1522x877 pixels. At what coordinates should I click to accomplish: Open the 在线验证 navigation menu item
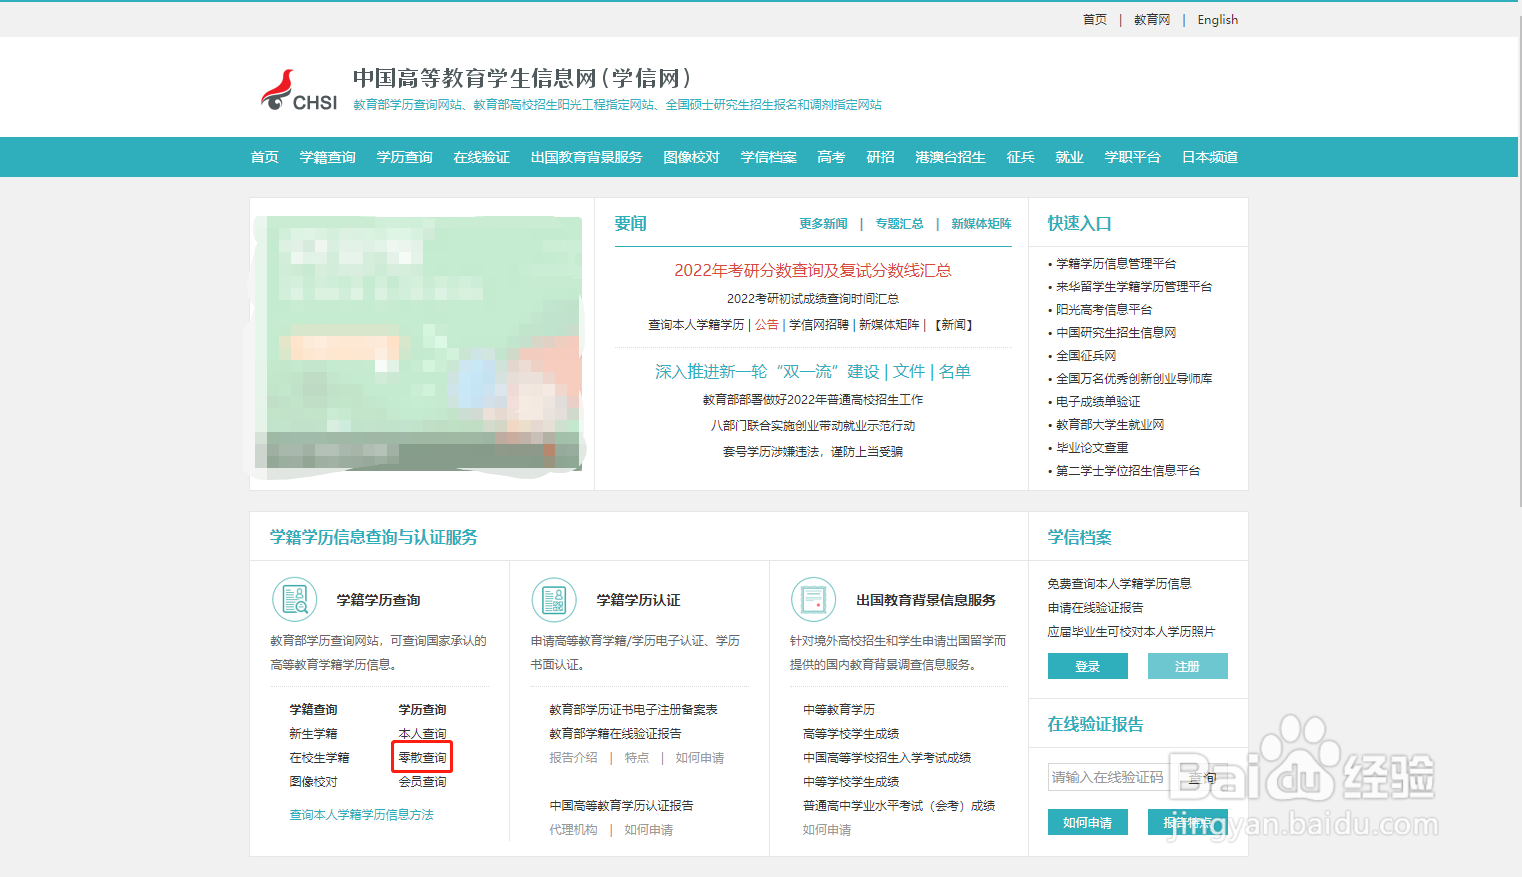(x=482, y=157)
